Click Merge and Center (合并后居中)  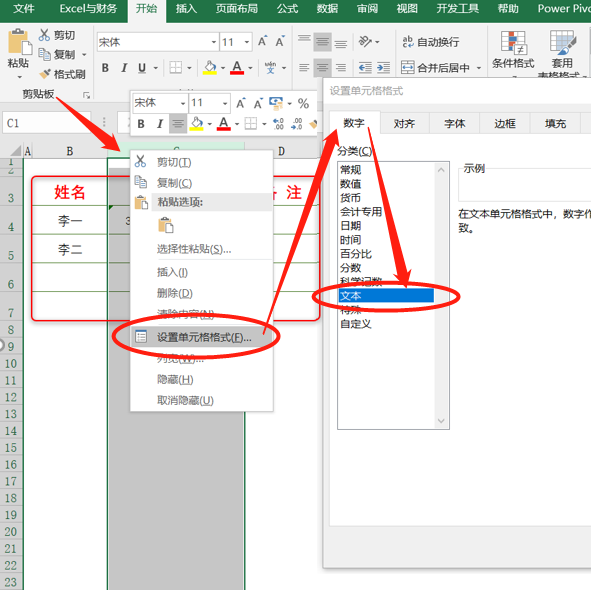[x=435, y=68]
